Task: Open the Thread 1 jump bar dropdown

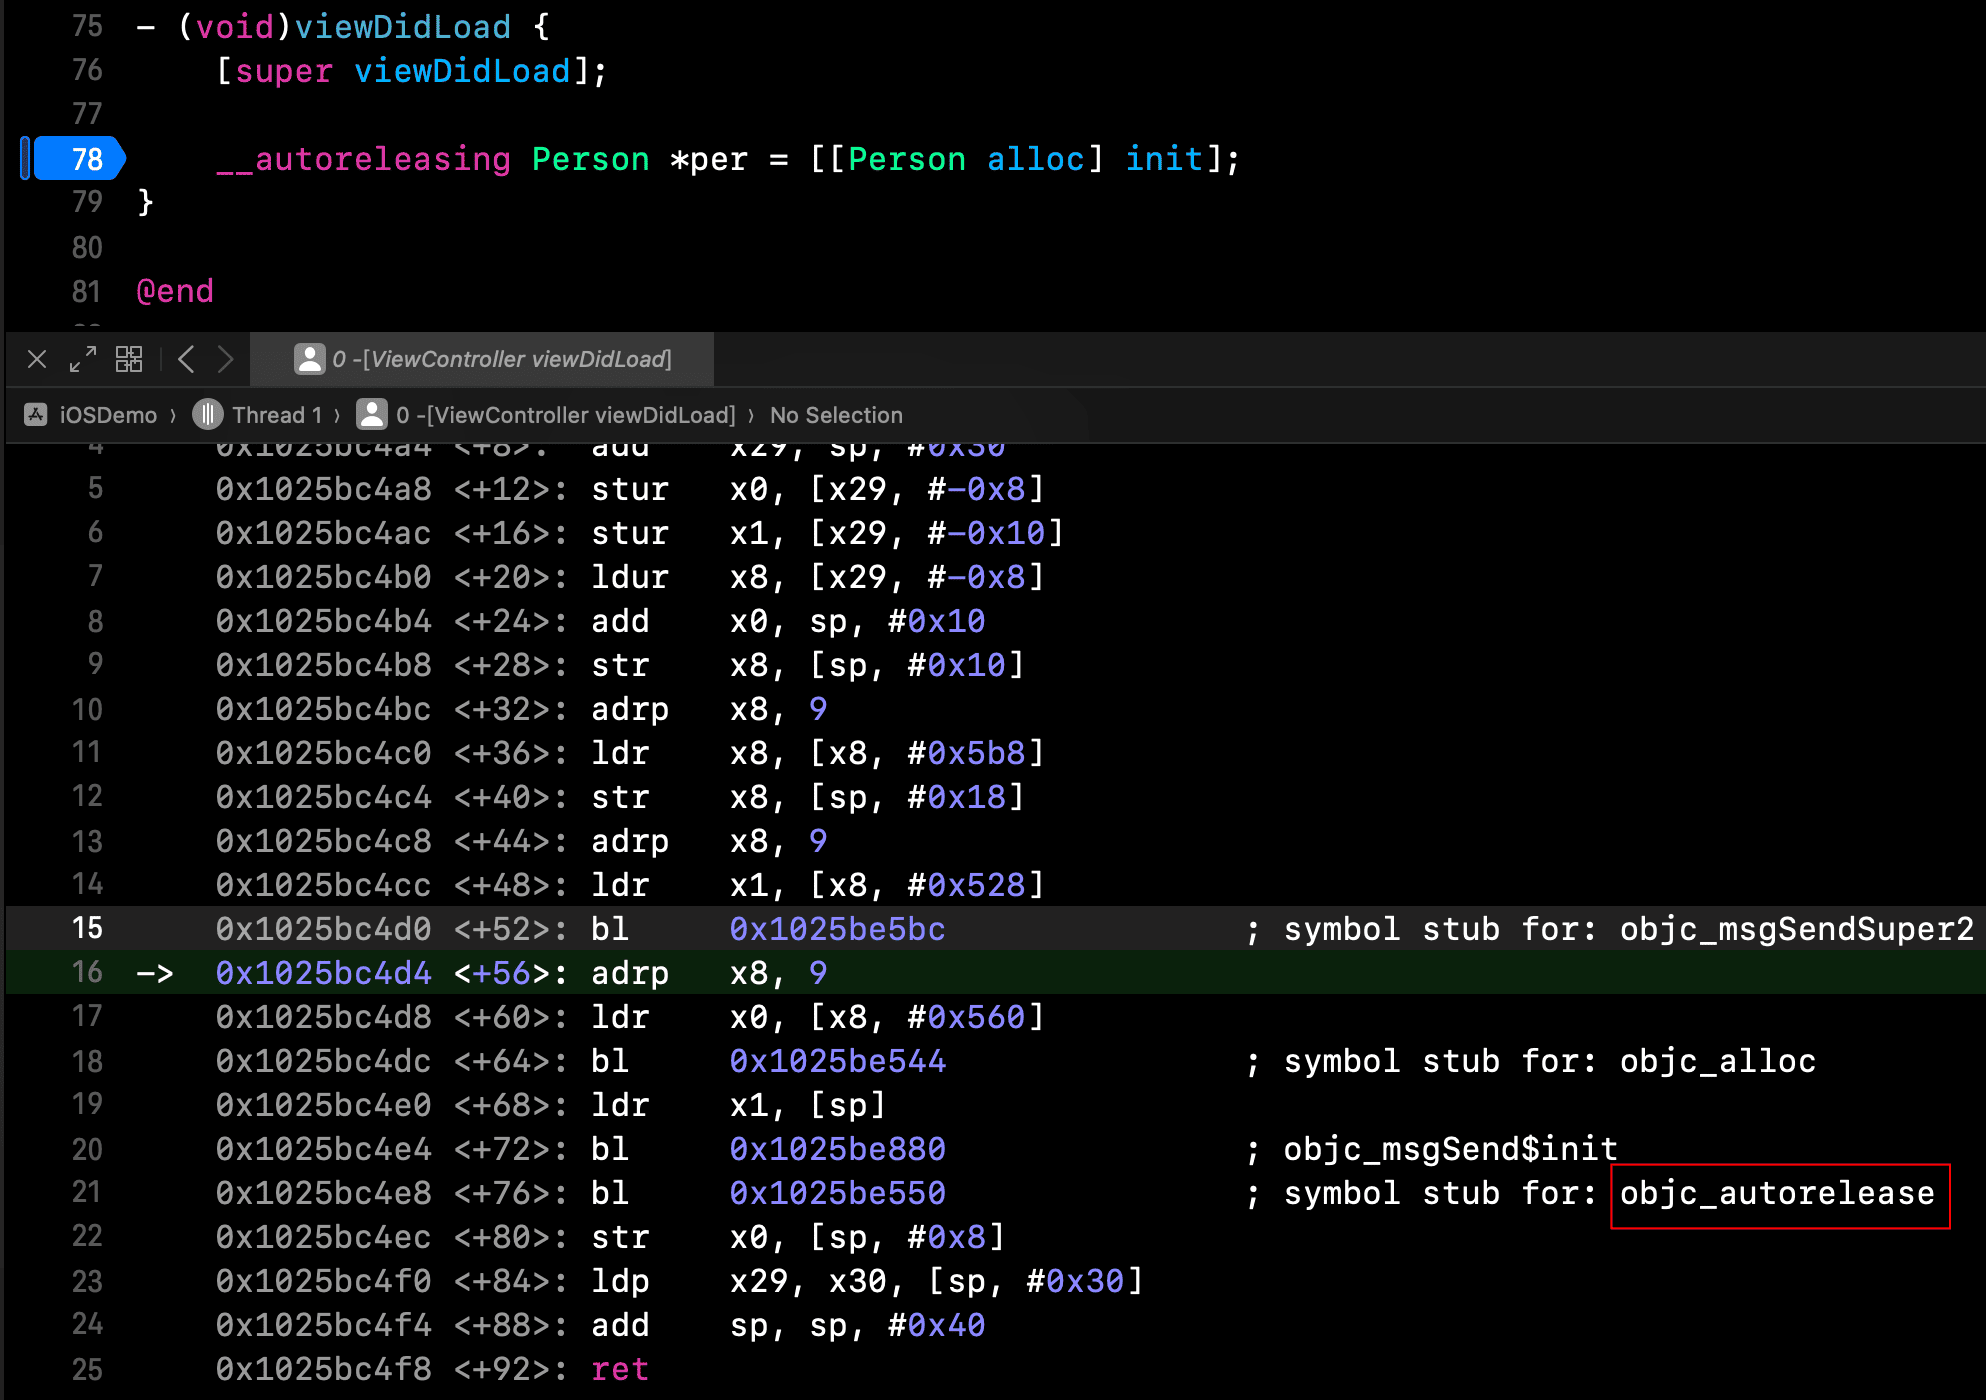Action: [x=276, y=415]
